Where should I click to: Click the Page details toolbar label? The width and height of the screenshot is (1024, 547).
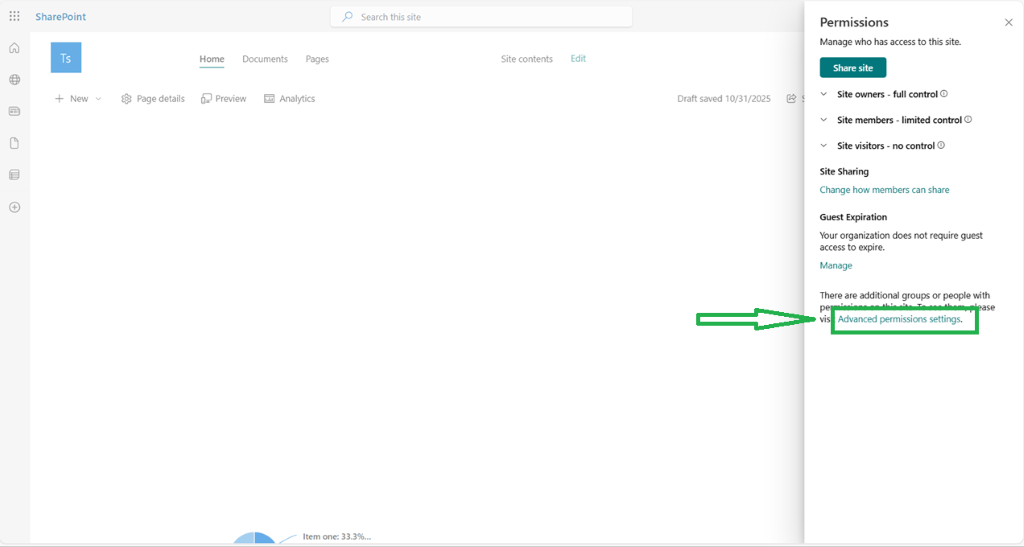pyautogui.click(x=161, y=99)
